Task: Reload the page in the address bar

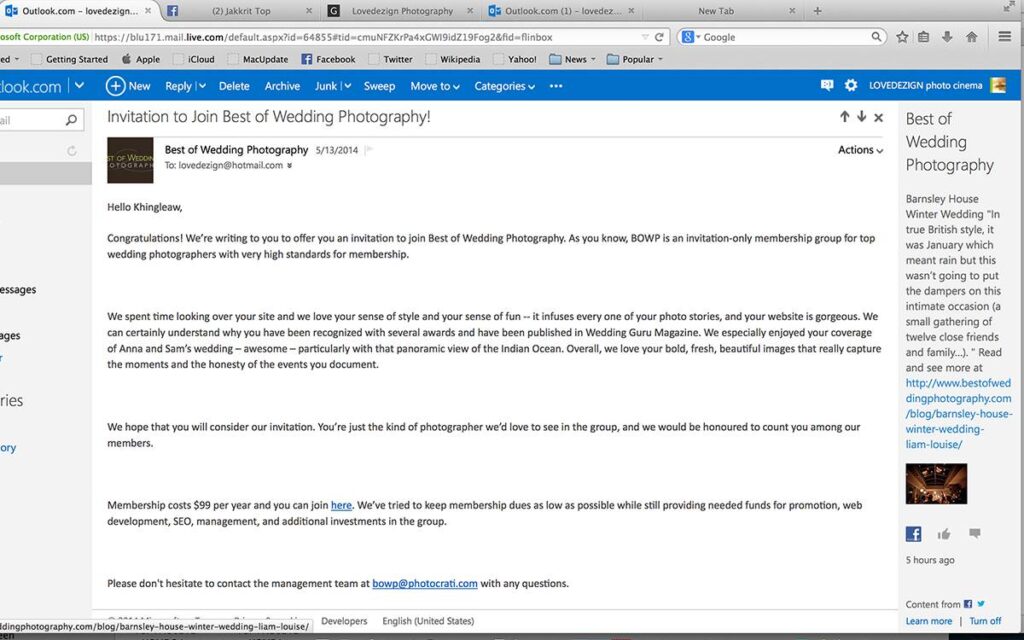Action: pyautogui.click(x=659, y=37)
